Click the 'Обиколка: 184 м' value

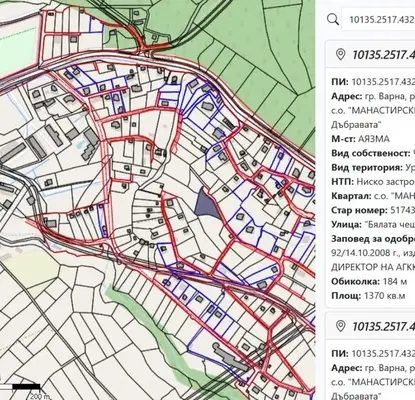(x=369, y=281)
